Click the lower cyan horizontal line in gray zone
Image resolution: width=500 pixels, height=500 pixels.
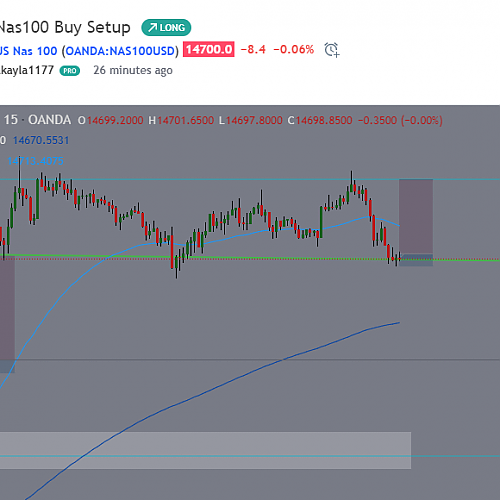(250, 456)
